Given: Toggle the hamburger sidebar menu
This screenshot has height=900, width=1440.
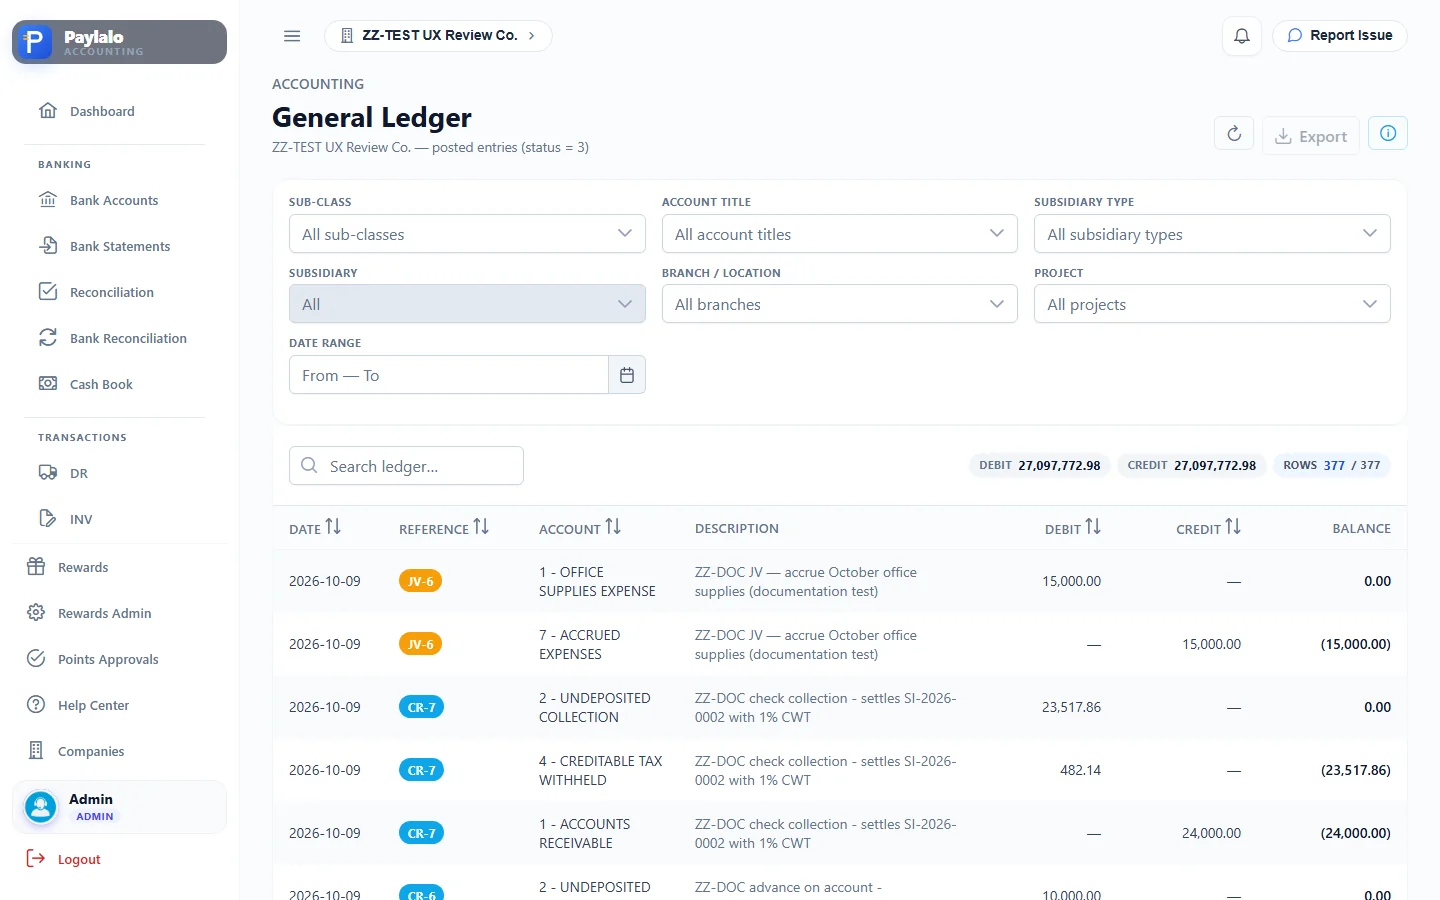Looking at the screenshot, I should (292, 36).
